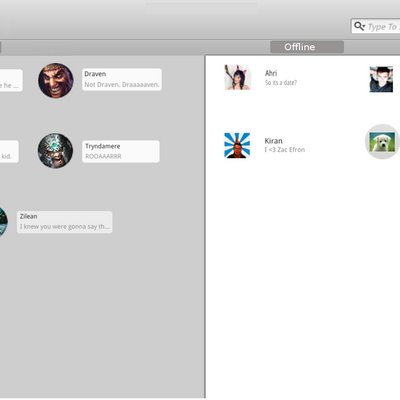Open Zilean's contact card
Screen dimensions: 400x400
65,222
